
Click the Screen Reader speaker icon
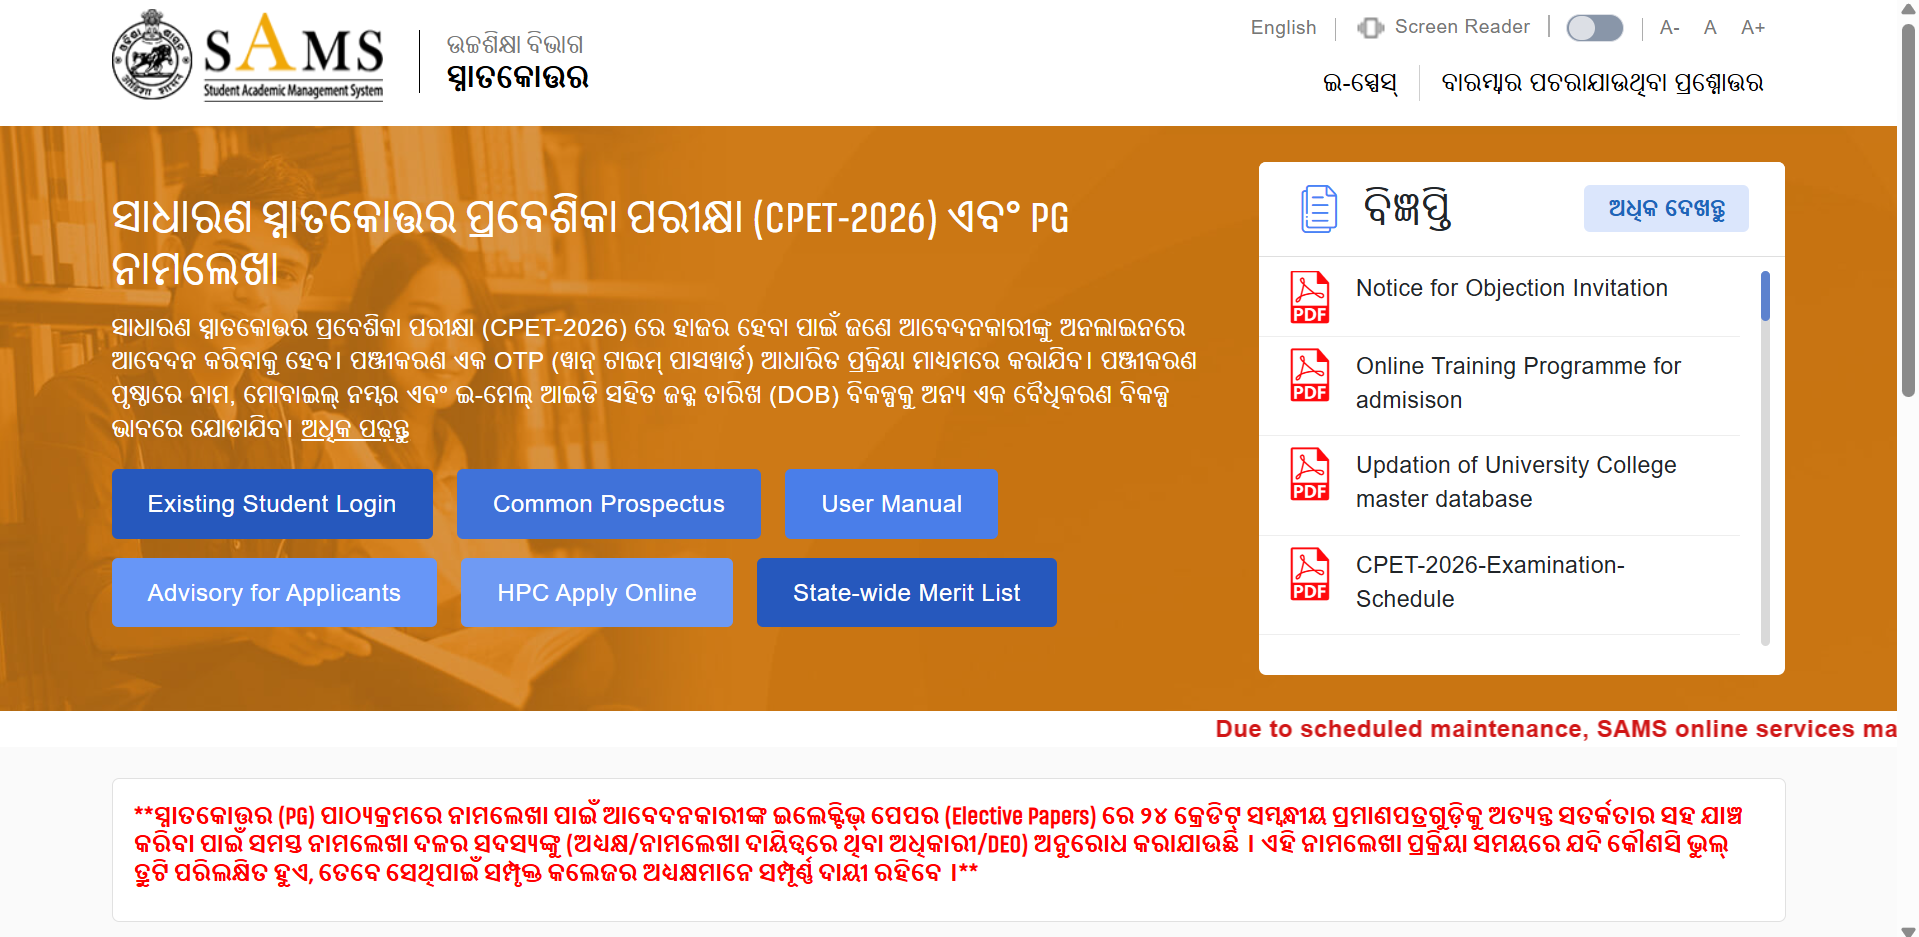click(x=1370, y=28)
